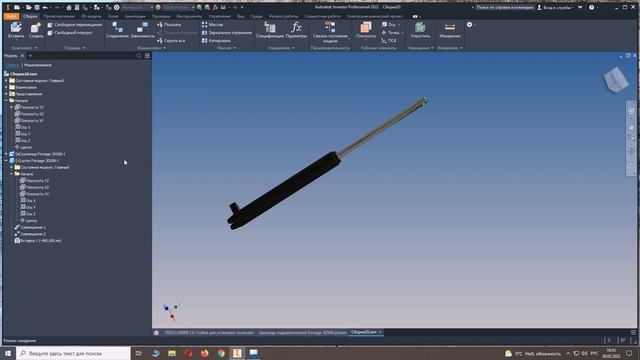This screenshot has height=360, width=640.
Task: Click the Измерение measure icon
Action: (x=450, y=27)
